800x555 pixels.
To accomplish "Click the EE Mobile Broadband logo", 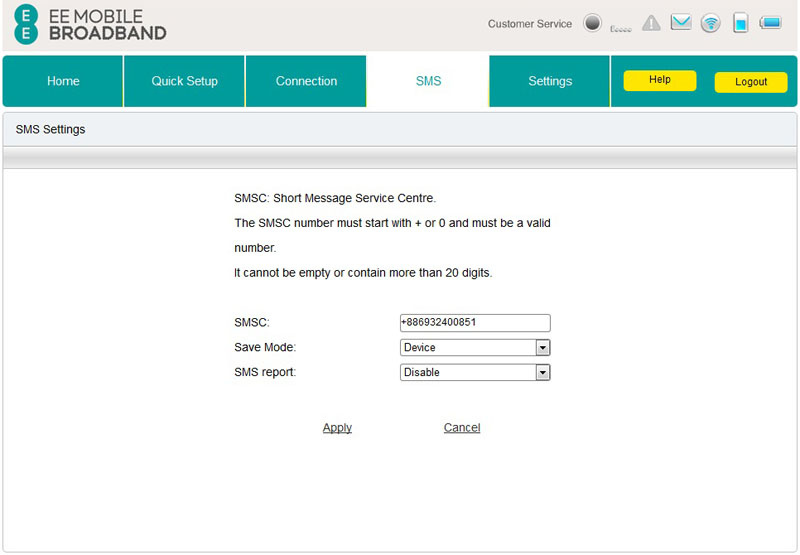I will click(90, 24).
